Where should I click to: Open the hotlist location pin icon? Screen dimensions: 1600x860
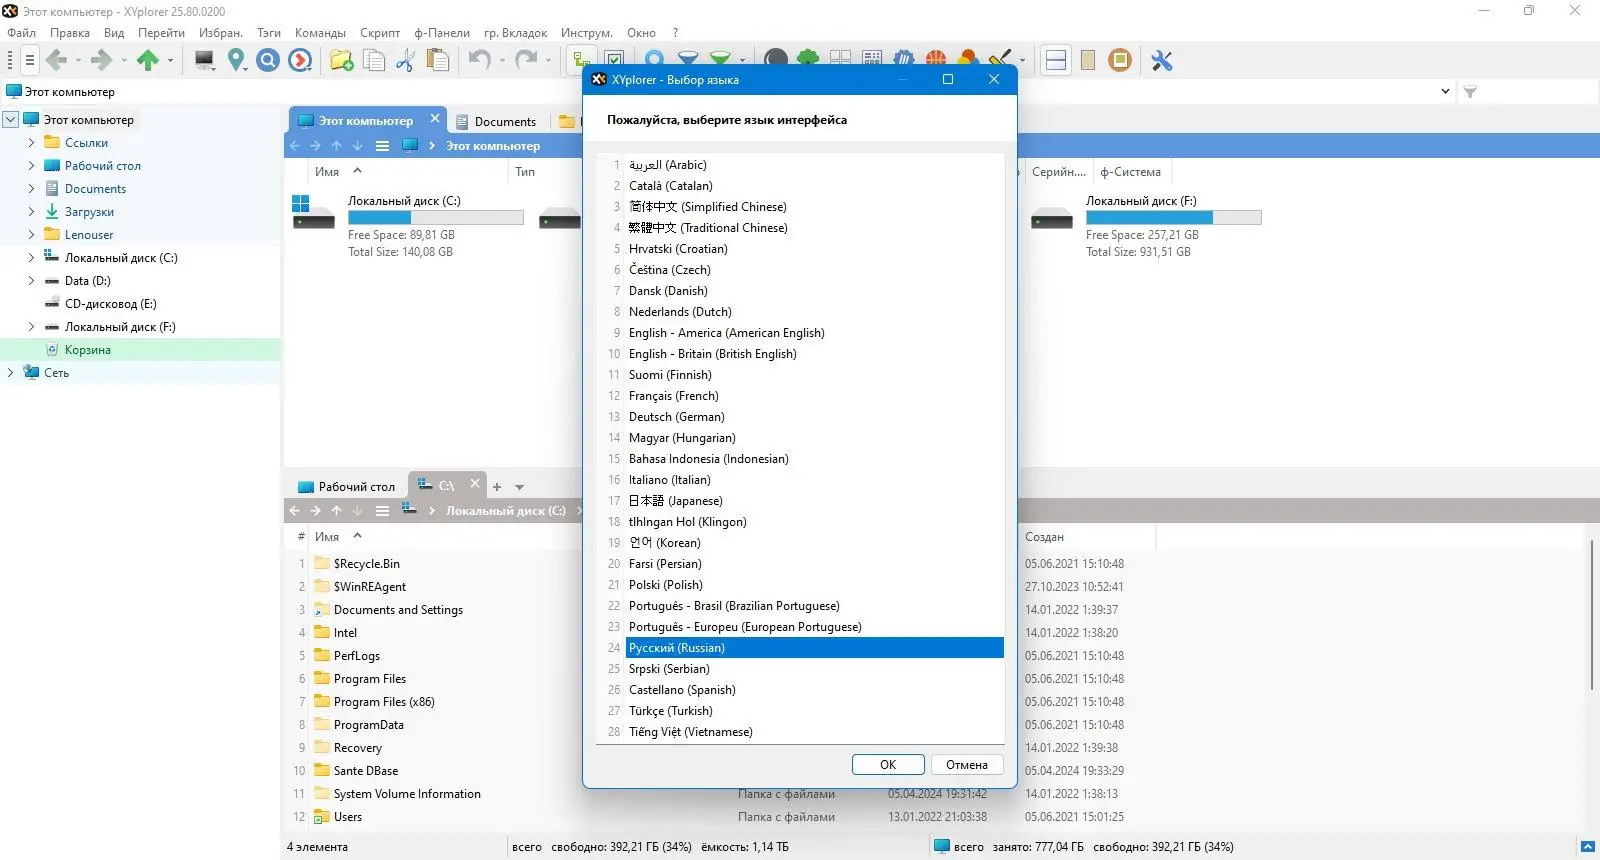236,61
